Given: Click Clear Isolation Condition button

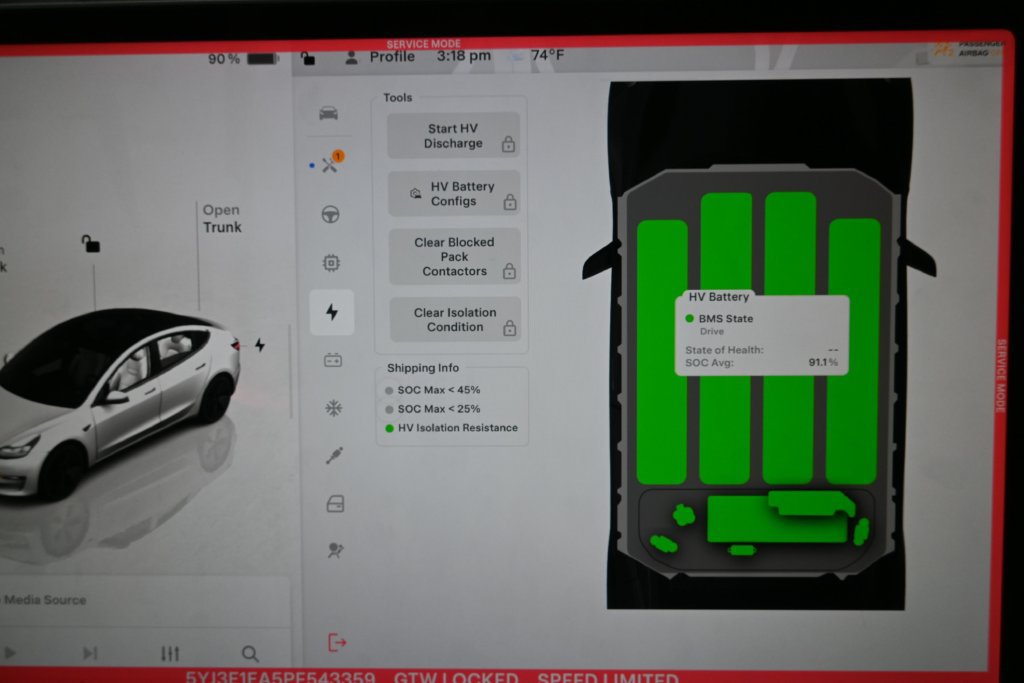Looking at the screenshot, I should pyautogui.click(x=455, y=319).
